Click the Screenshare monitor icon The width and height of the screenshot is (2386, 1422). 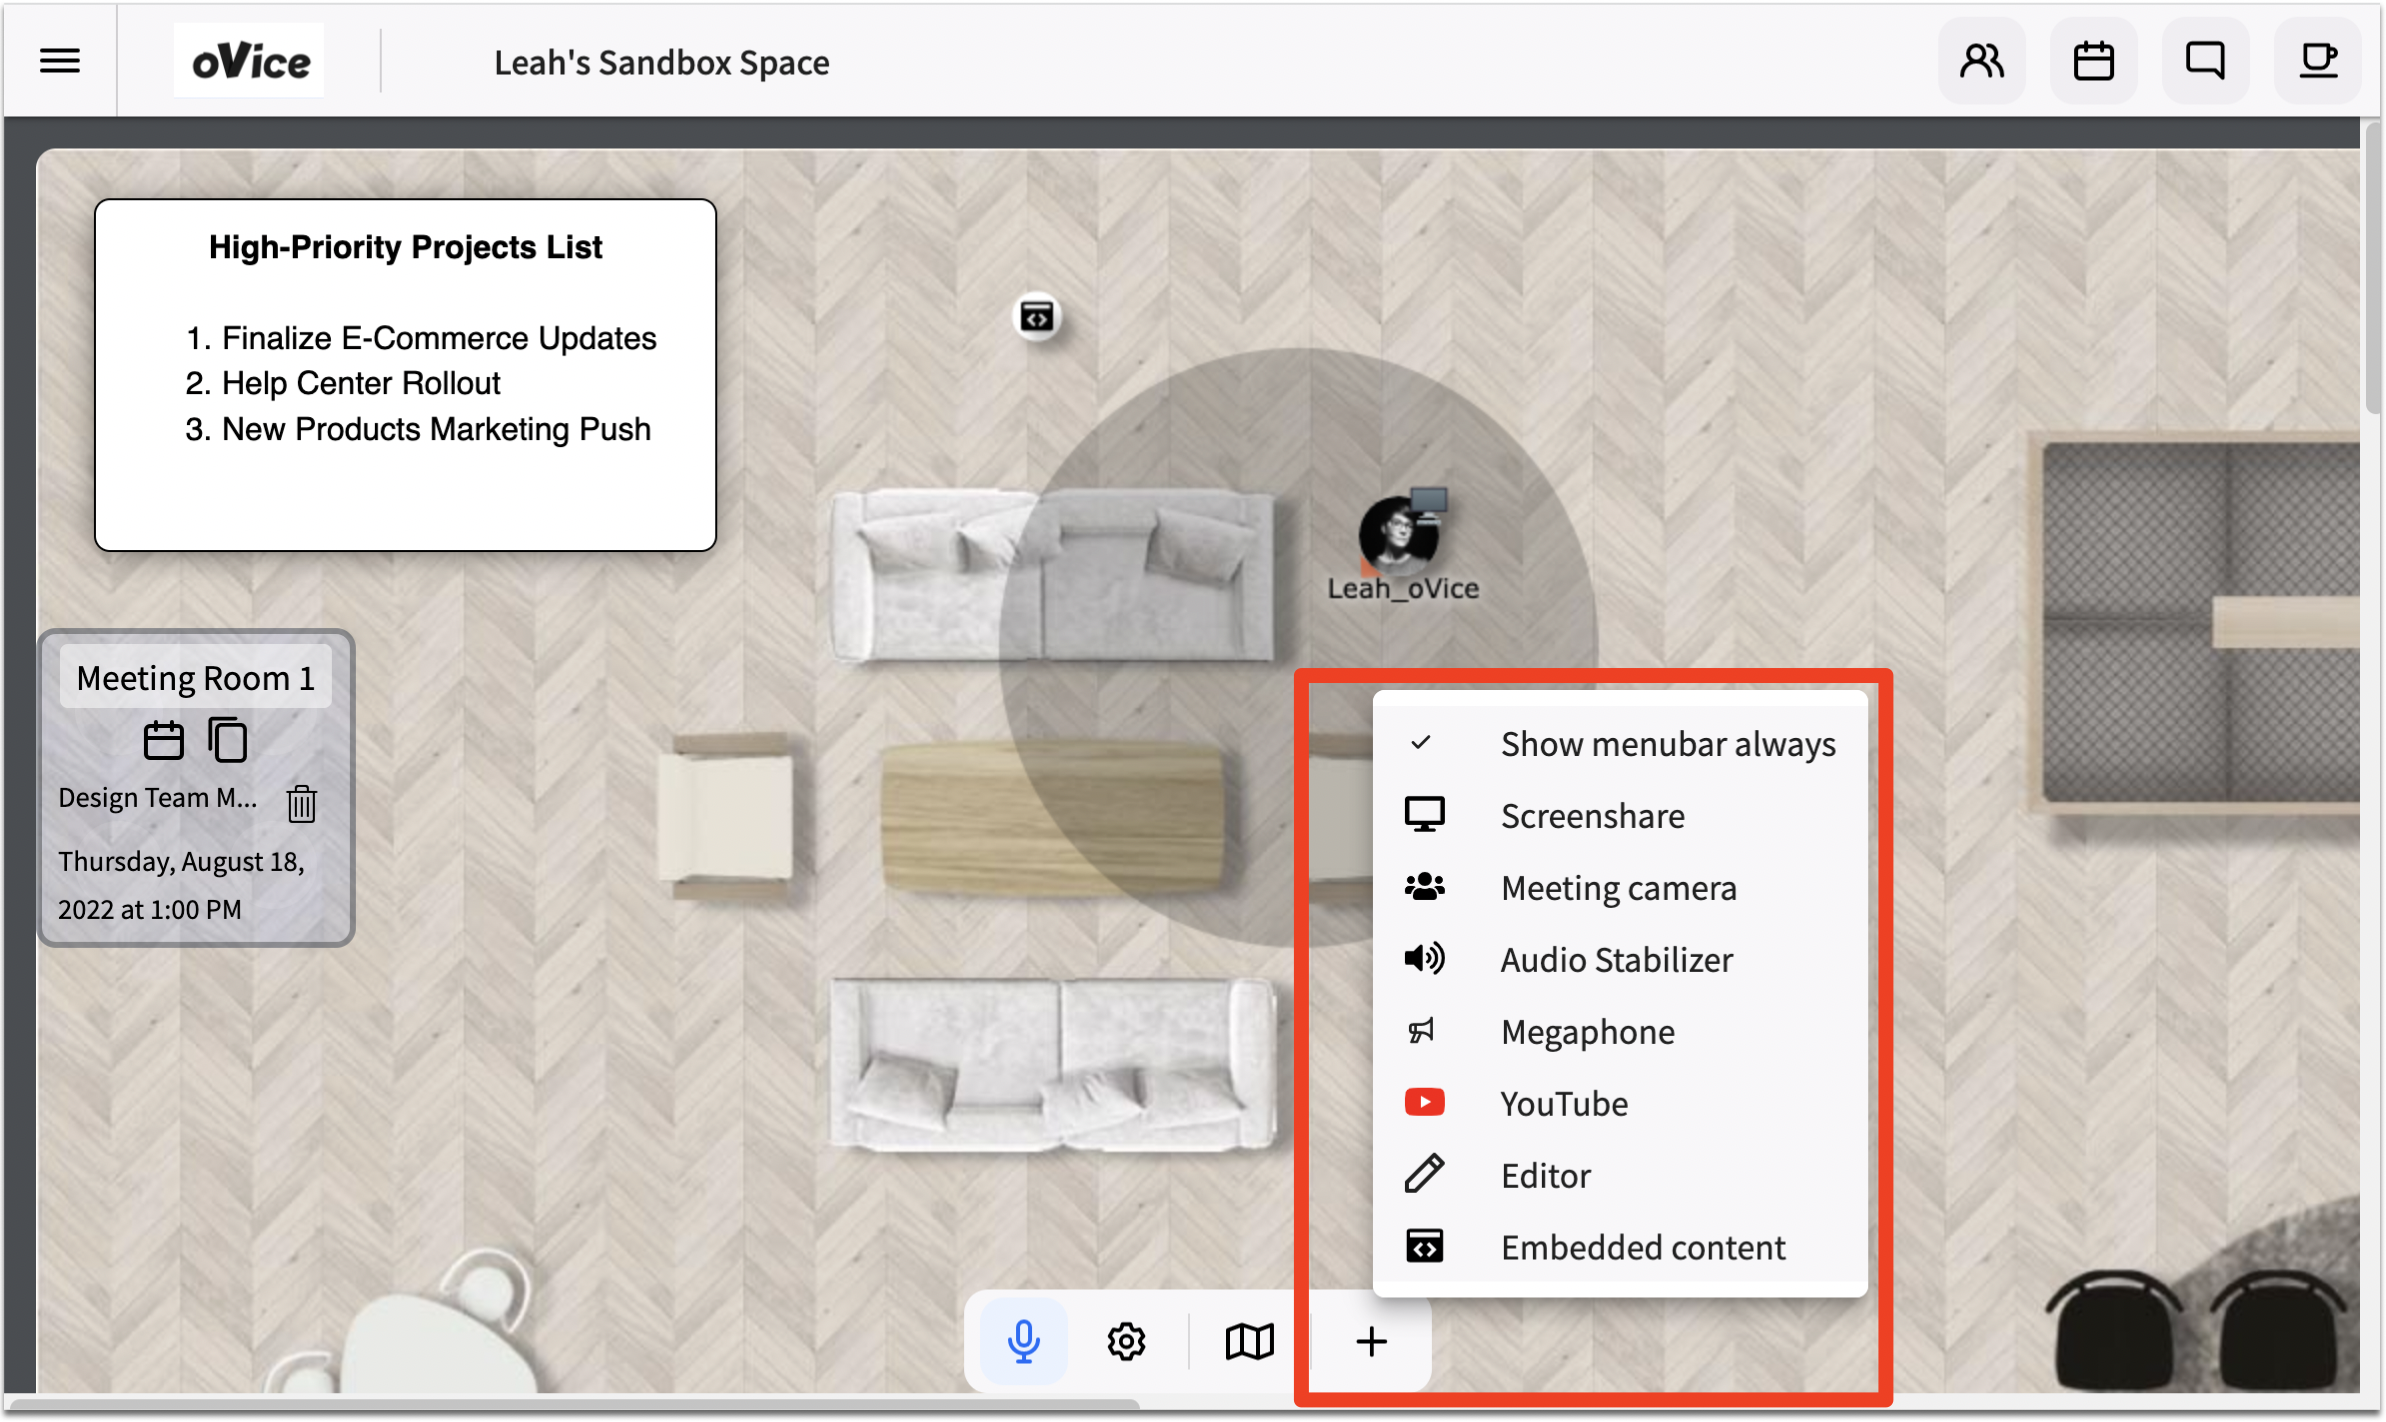pos(1424,815)
